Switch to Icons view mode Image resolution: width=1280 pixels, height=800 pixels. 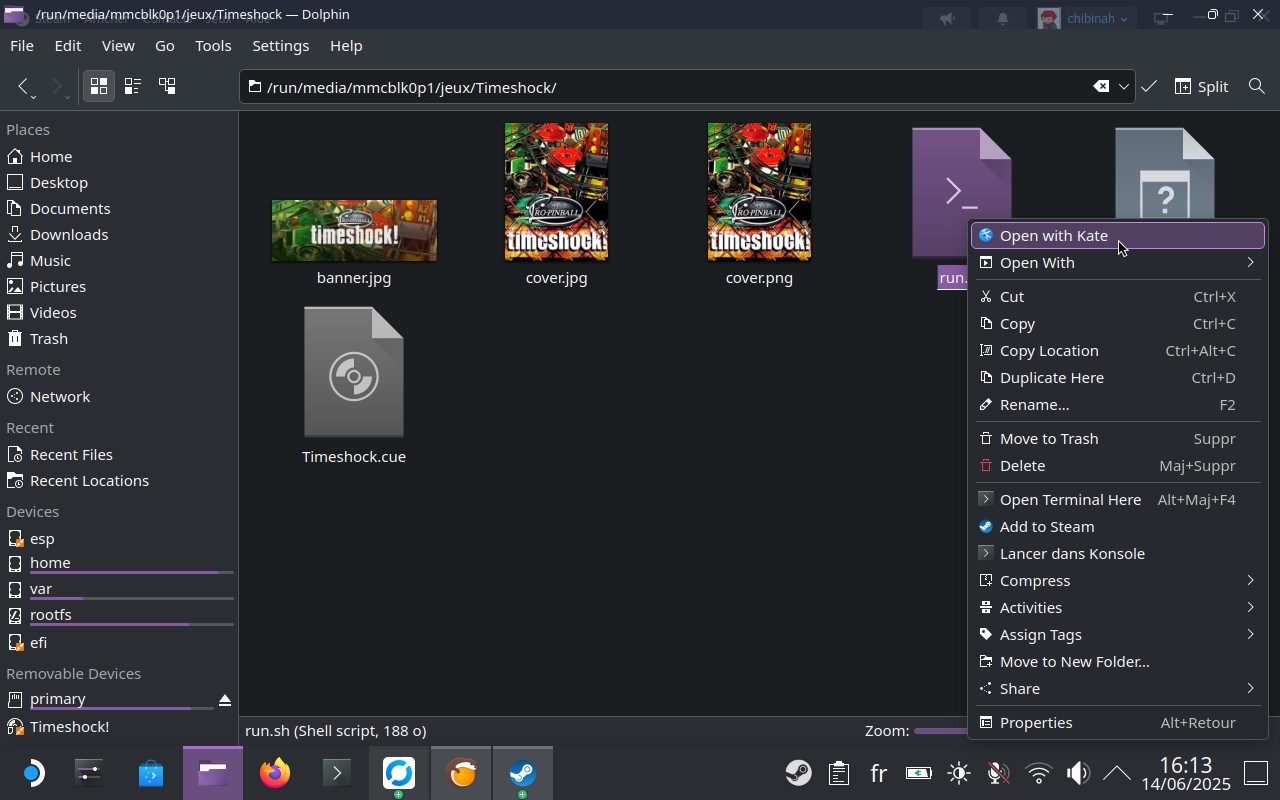coord(98,87)
